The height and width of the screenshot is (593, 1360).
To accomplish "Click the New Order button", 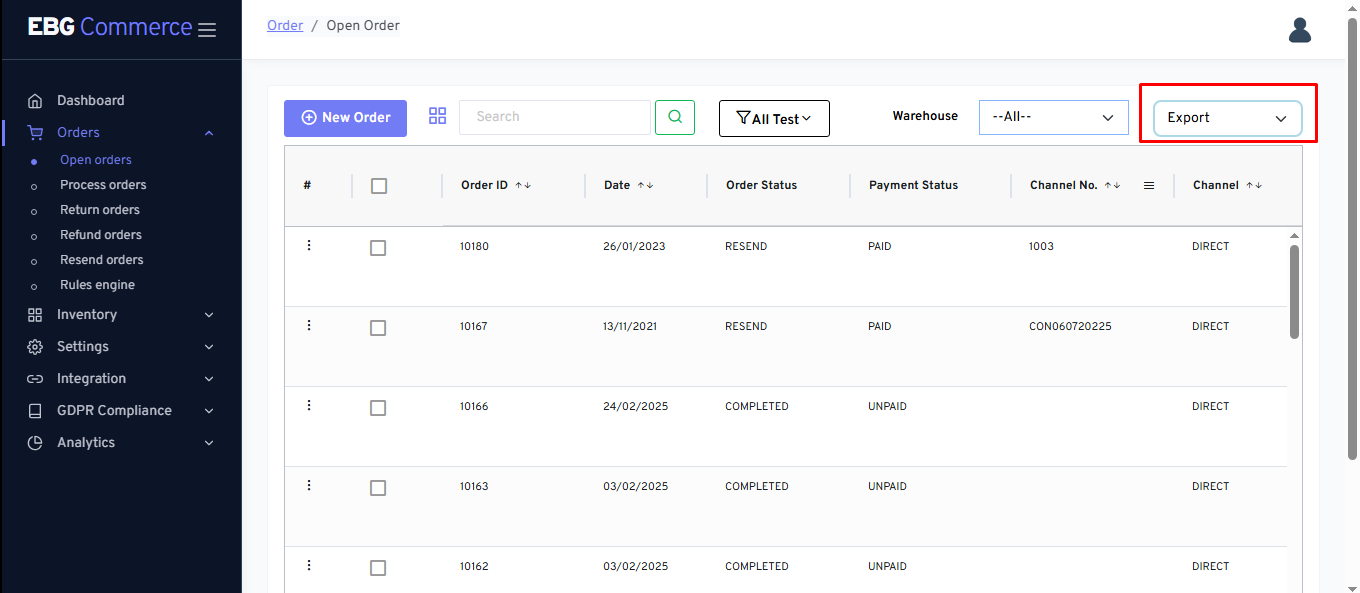I will 345,118.
